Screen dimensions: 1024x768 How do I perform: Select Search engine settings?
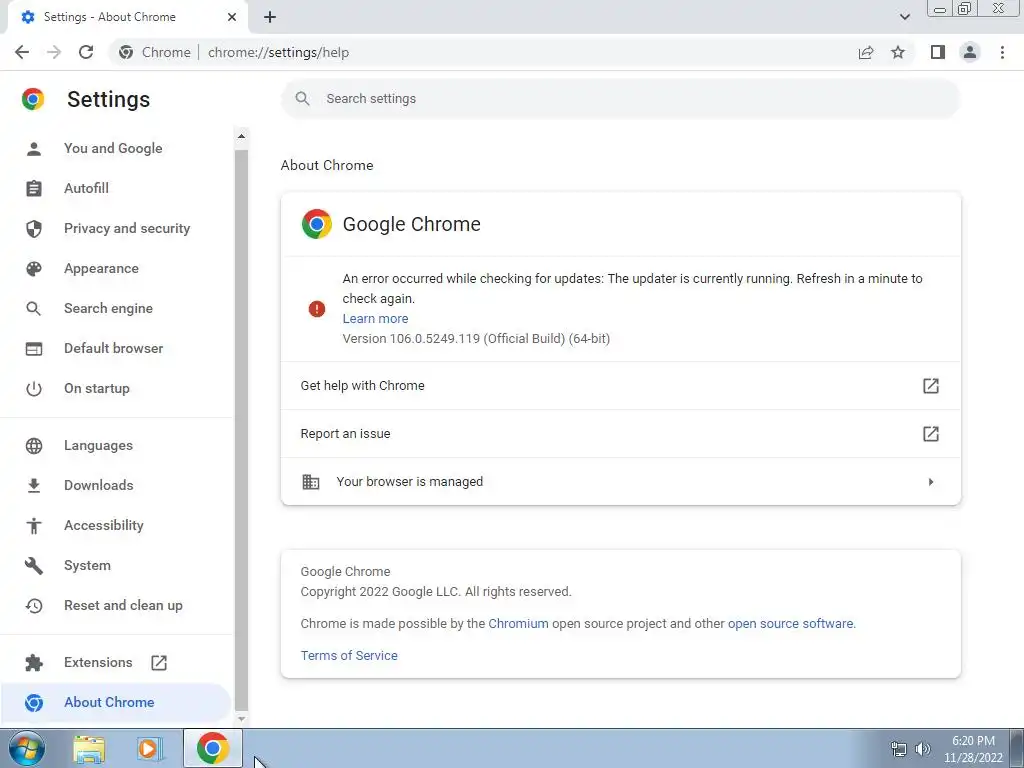(116, 308)
